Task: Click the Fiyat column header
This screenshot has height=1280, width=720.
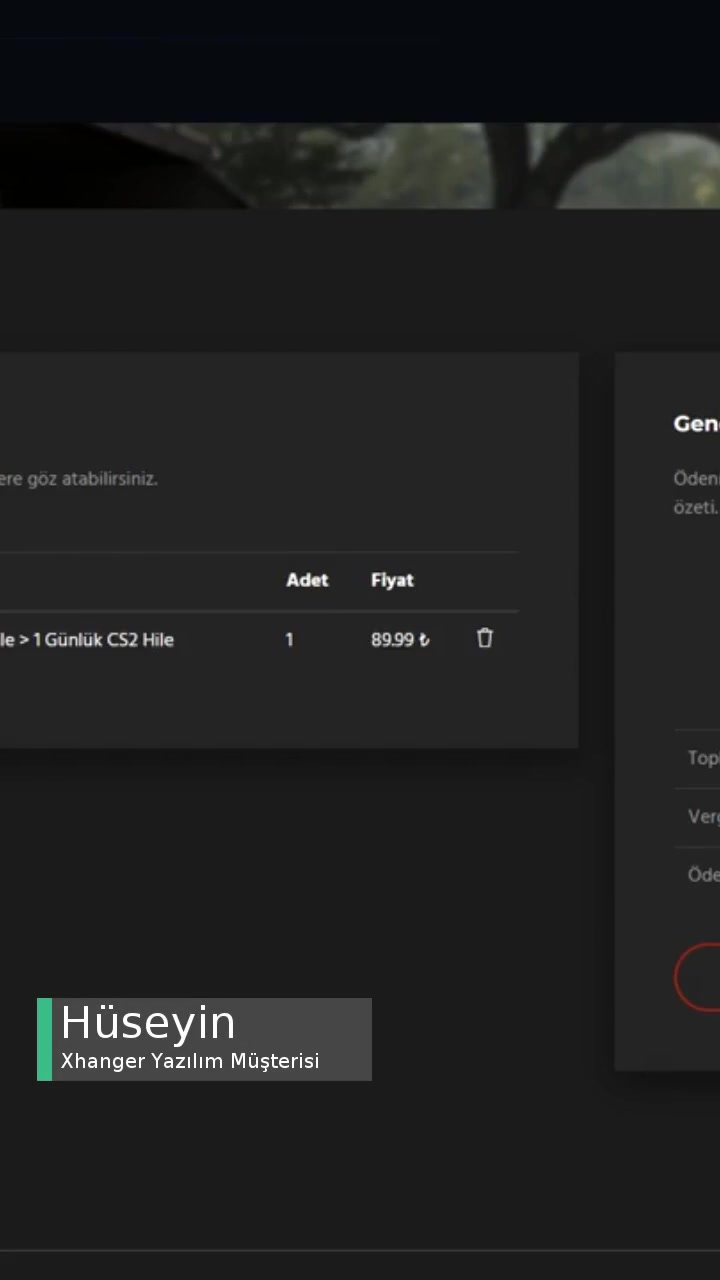Action: coord(392,580)
